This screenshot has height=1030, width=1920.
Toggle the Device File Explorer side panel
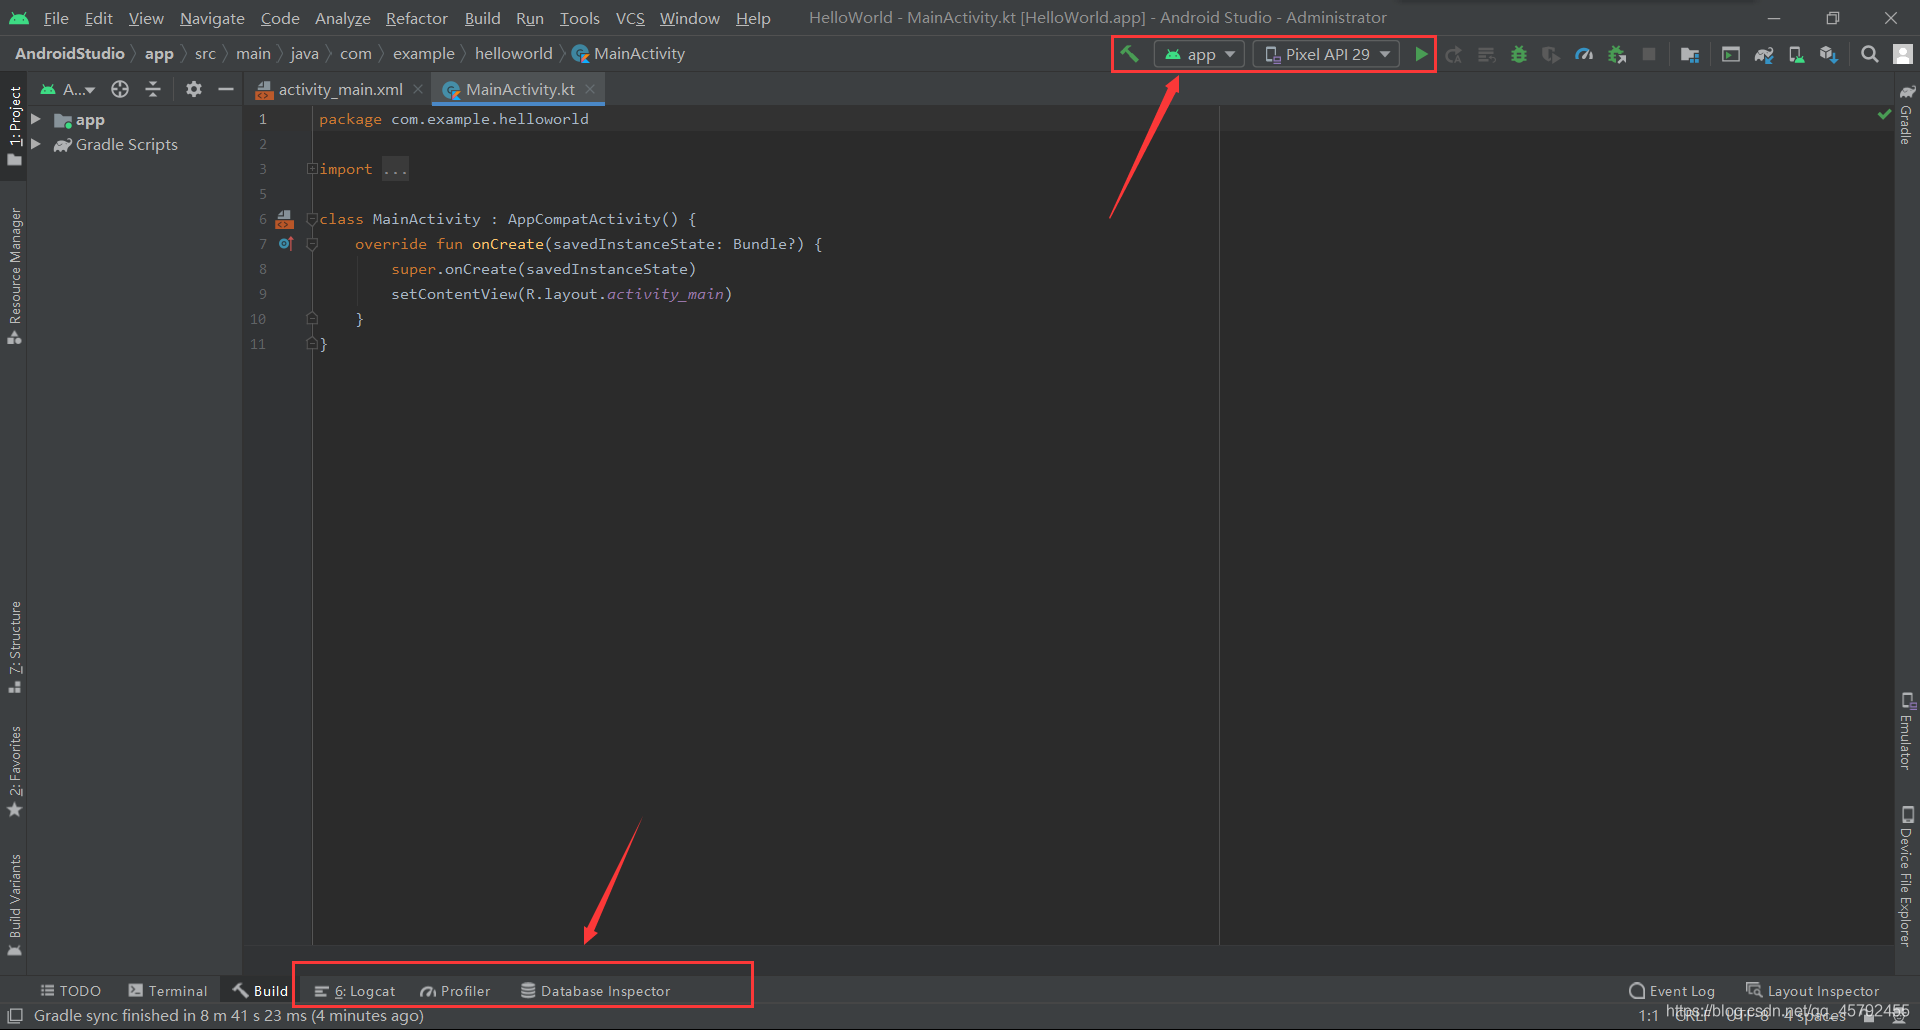click(x=1906, y=876)
